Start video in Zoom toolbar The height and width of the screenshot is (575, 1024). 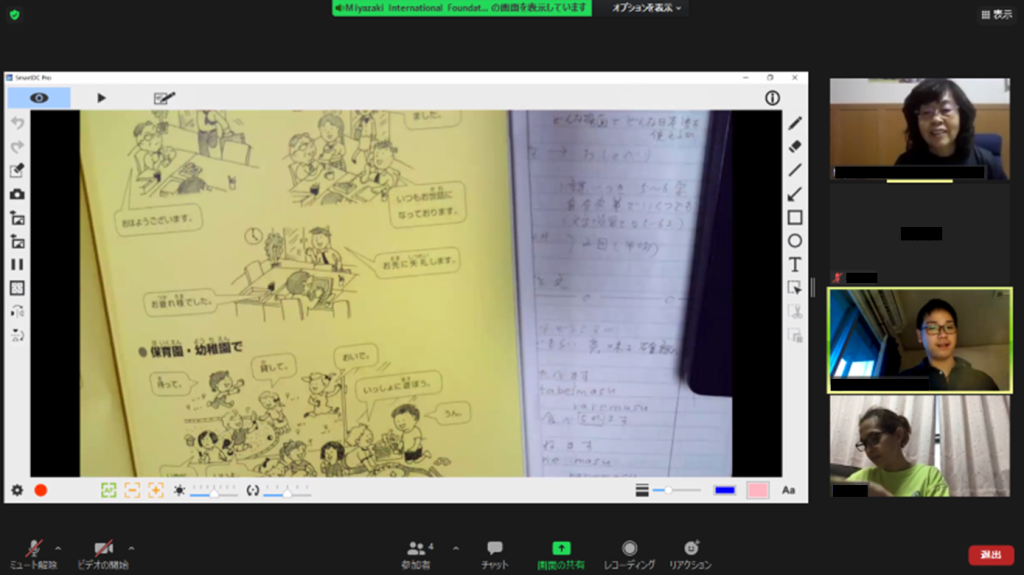tap(103, 554)
